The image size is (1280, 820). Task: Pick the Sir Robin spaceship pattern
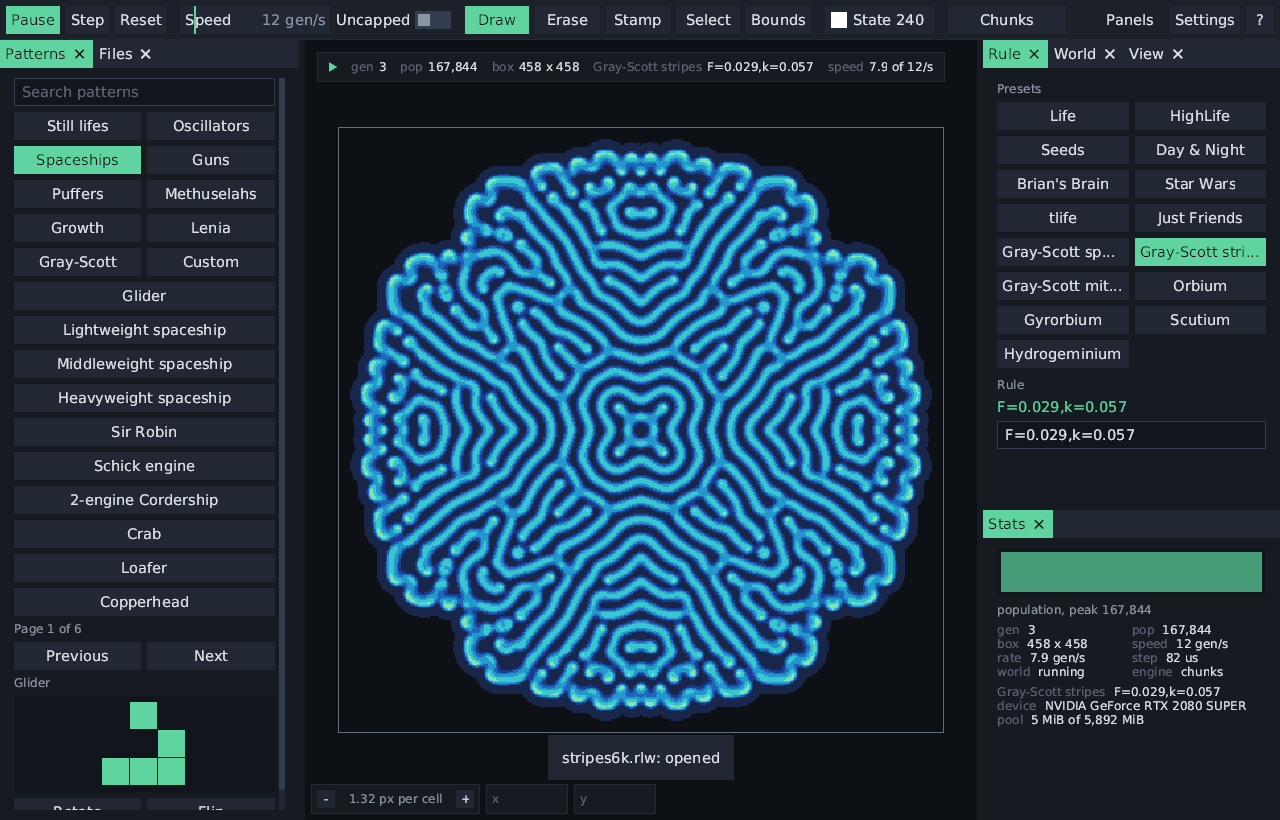144,432
